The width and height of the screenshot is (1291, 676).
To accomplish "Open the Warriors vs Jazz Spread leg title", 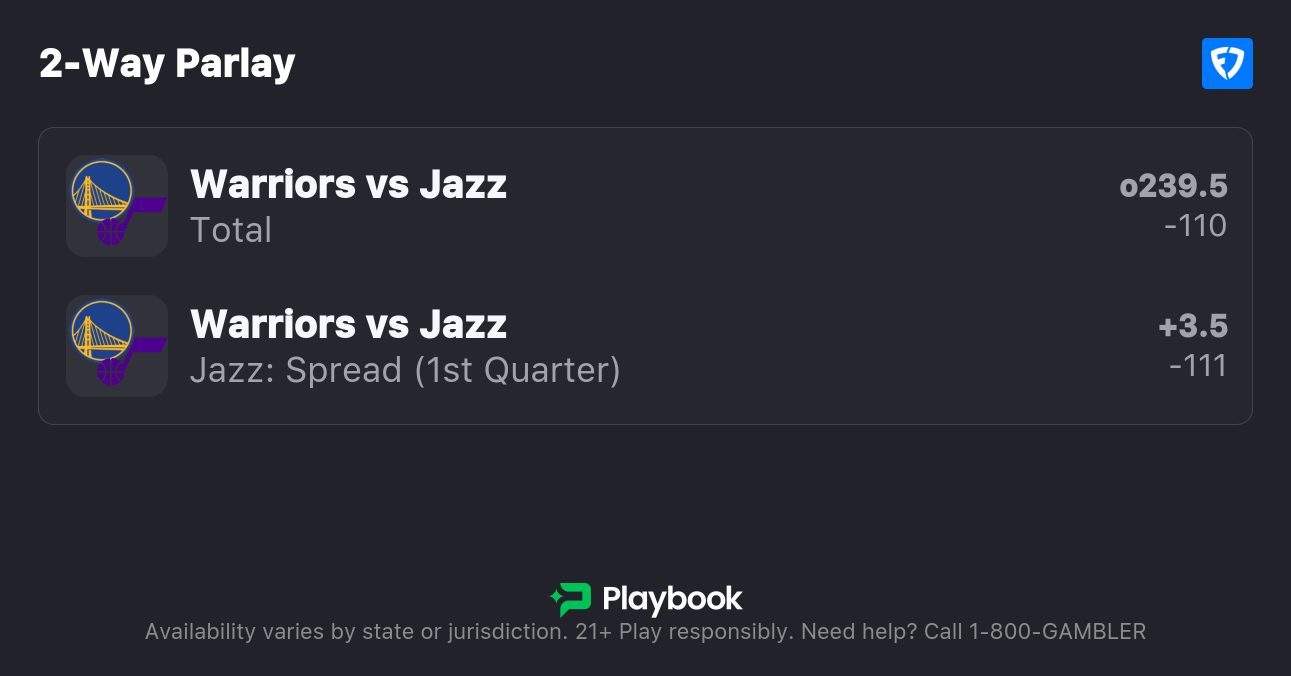I will pyautogui.click(x=348, y=324).
